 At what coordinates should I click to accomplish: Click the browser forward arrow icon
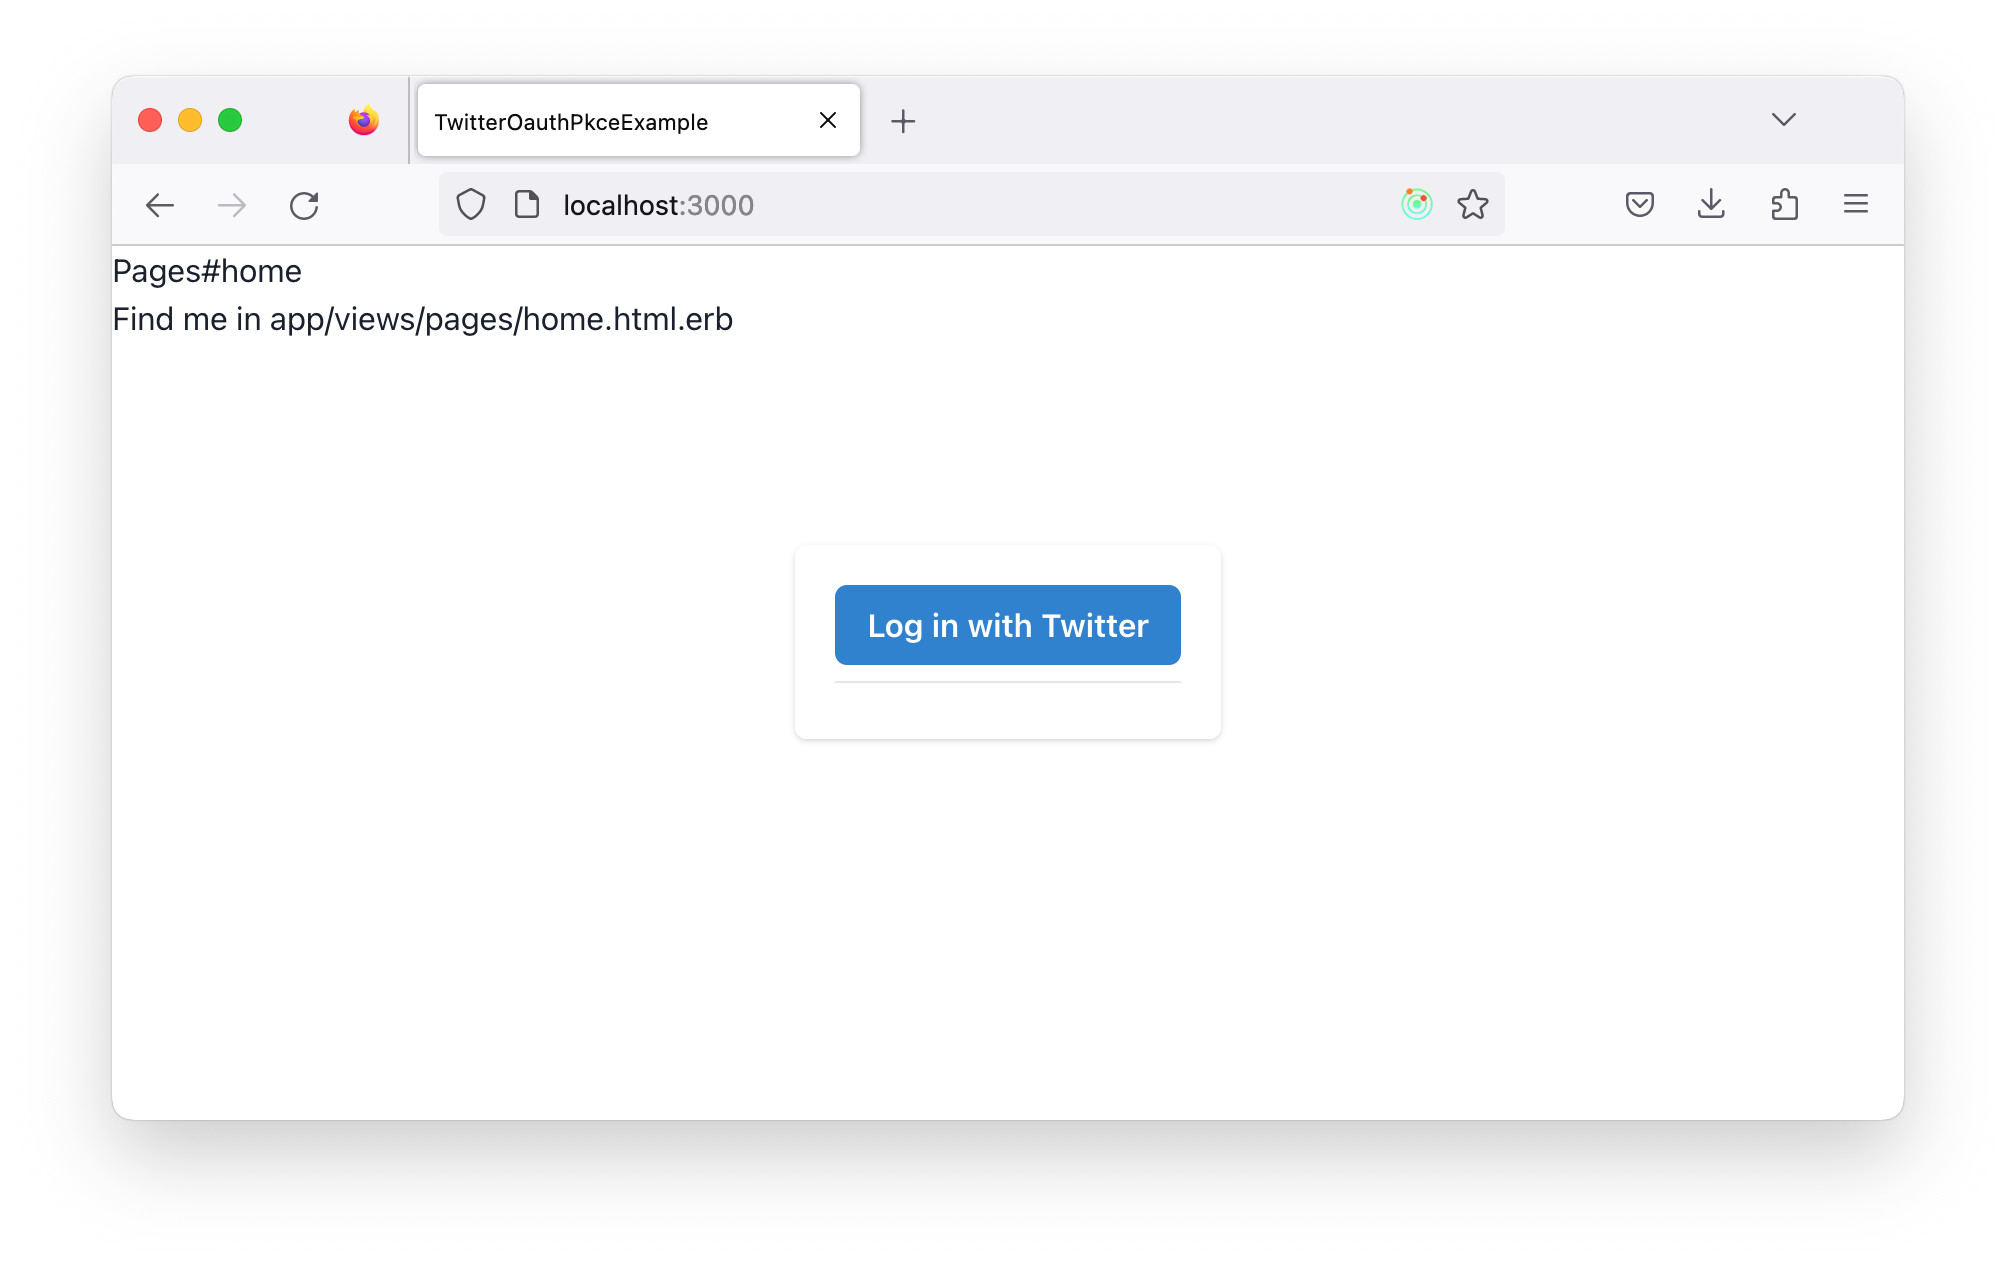(232, 205)
